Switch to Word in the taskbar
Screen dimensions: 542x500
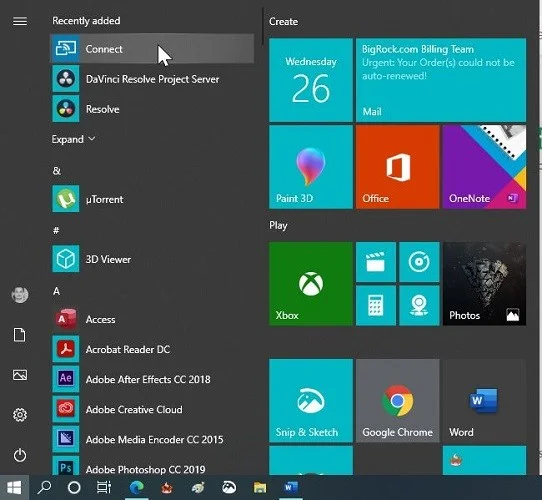(x=291, y=488)
